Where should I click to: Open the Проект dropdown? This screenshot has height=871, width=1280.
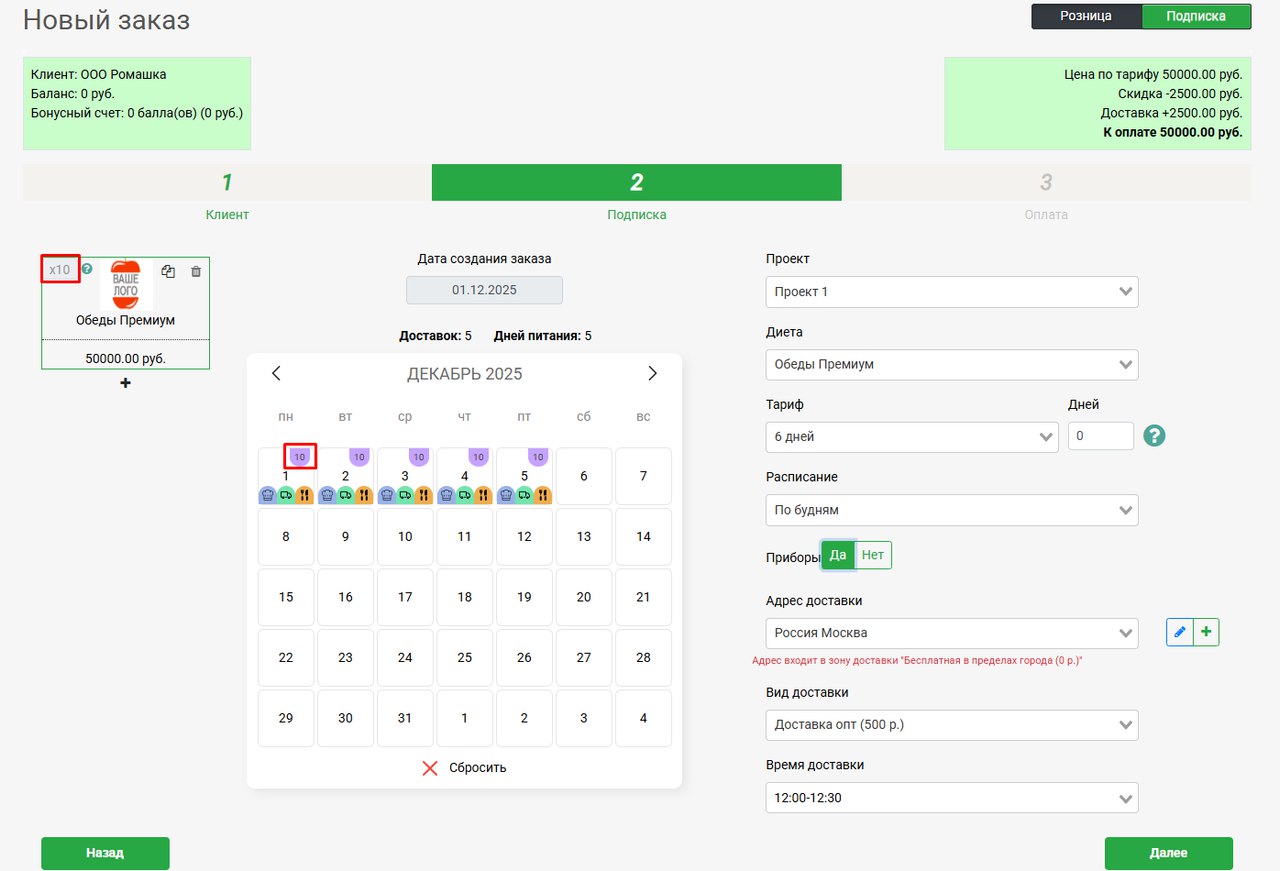coord(951,292)
